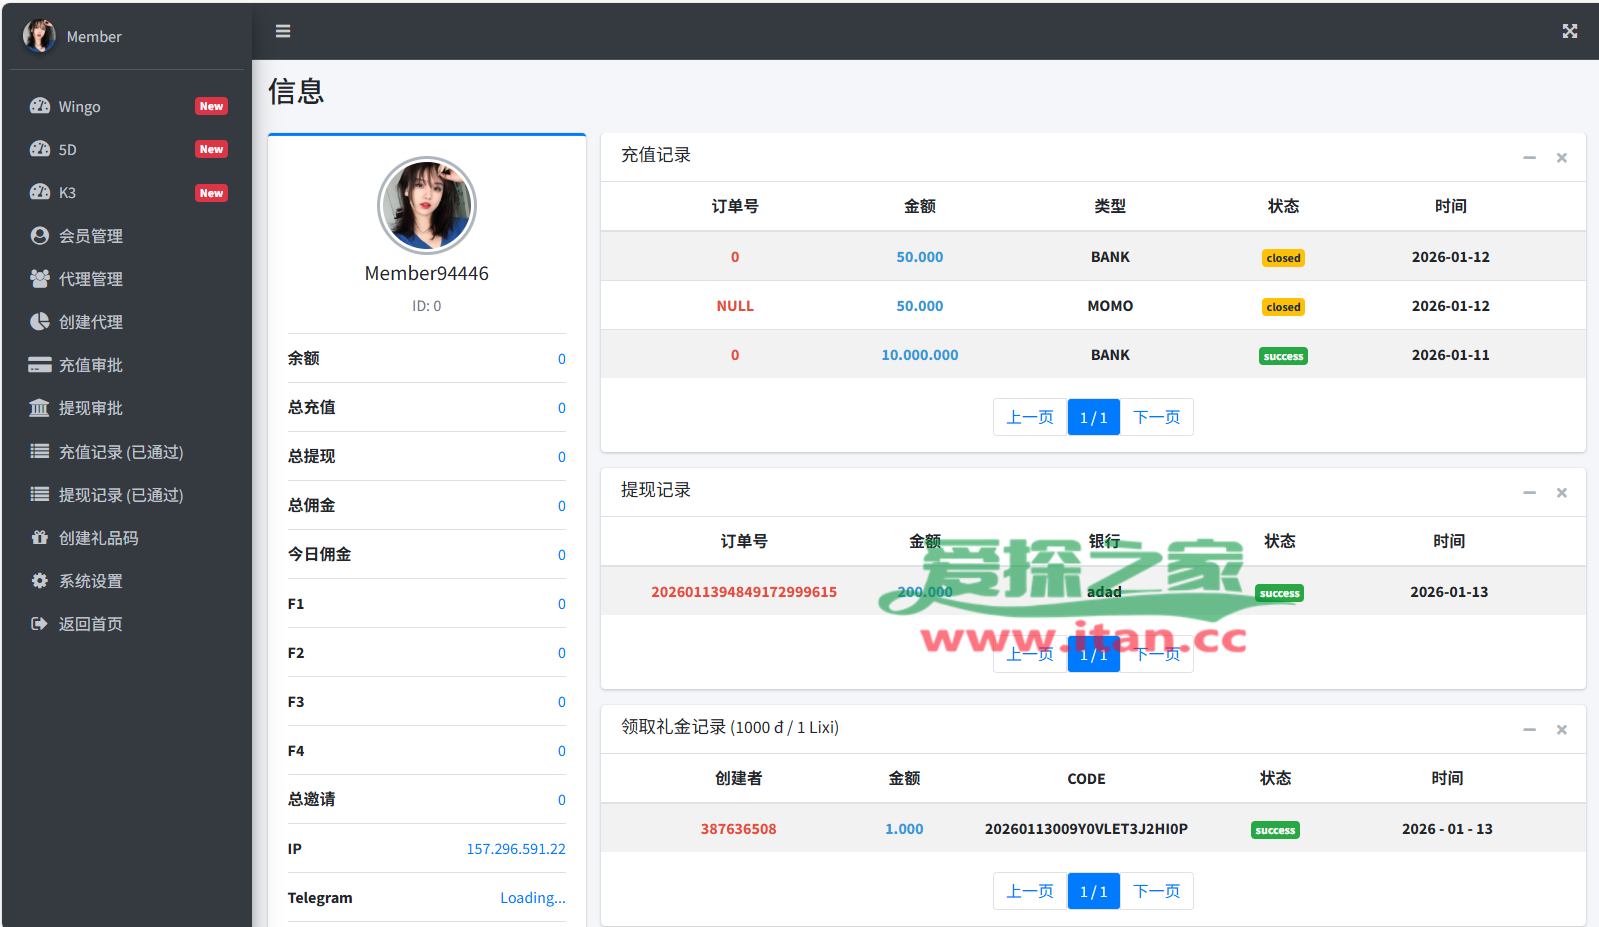
Task: Click 上一页 in the 领取礼金记录 pagination
Action: pyautogui.click(x=1029, y=891)
